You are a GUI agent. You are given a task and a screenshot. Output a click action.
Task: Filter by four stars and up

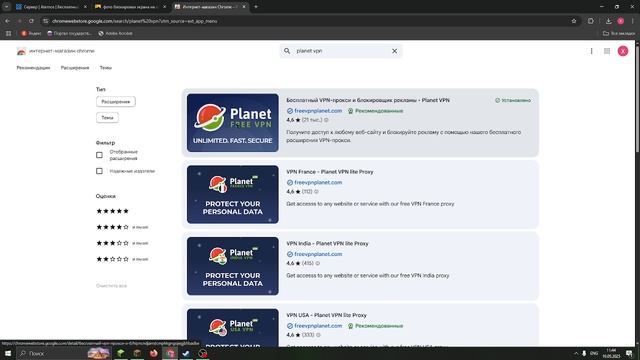(x=122, y=227)
